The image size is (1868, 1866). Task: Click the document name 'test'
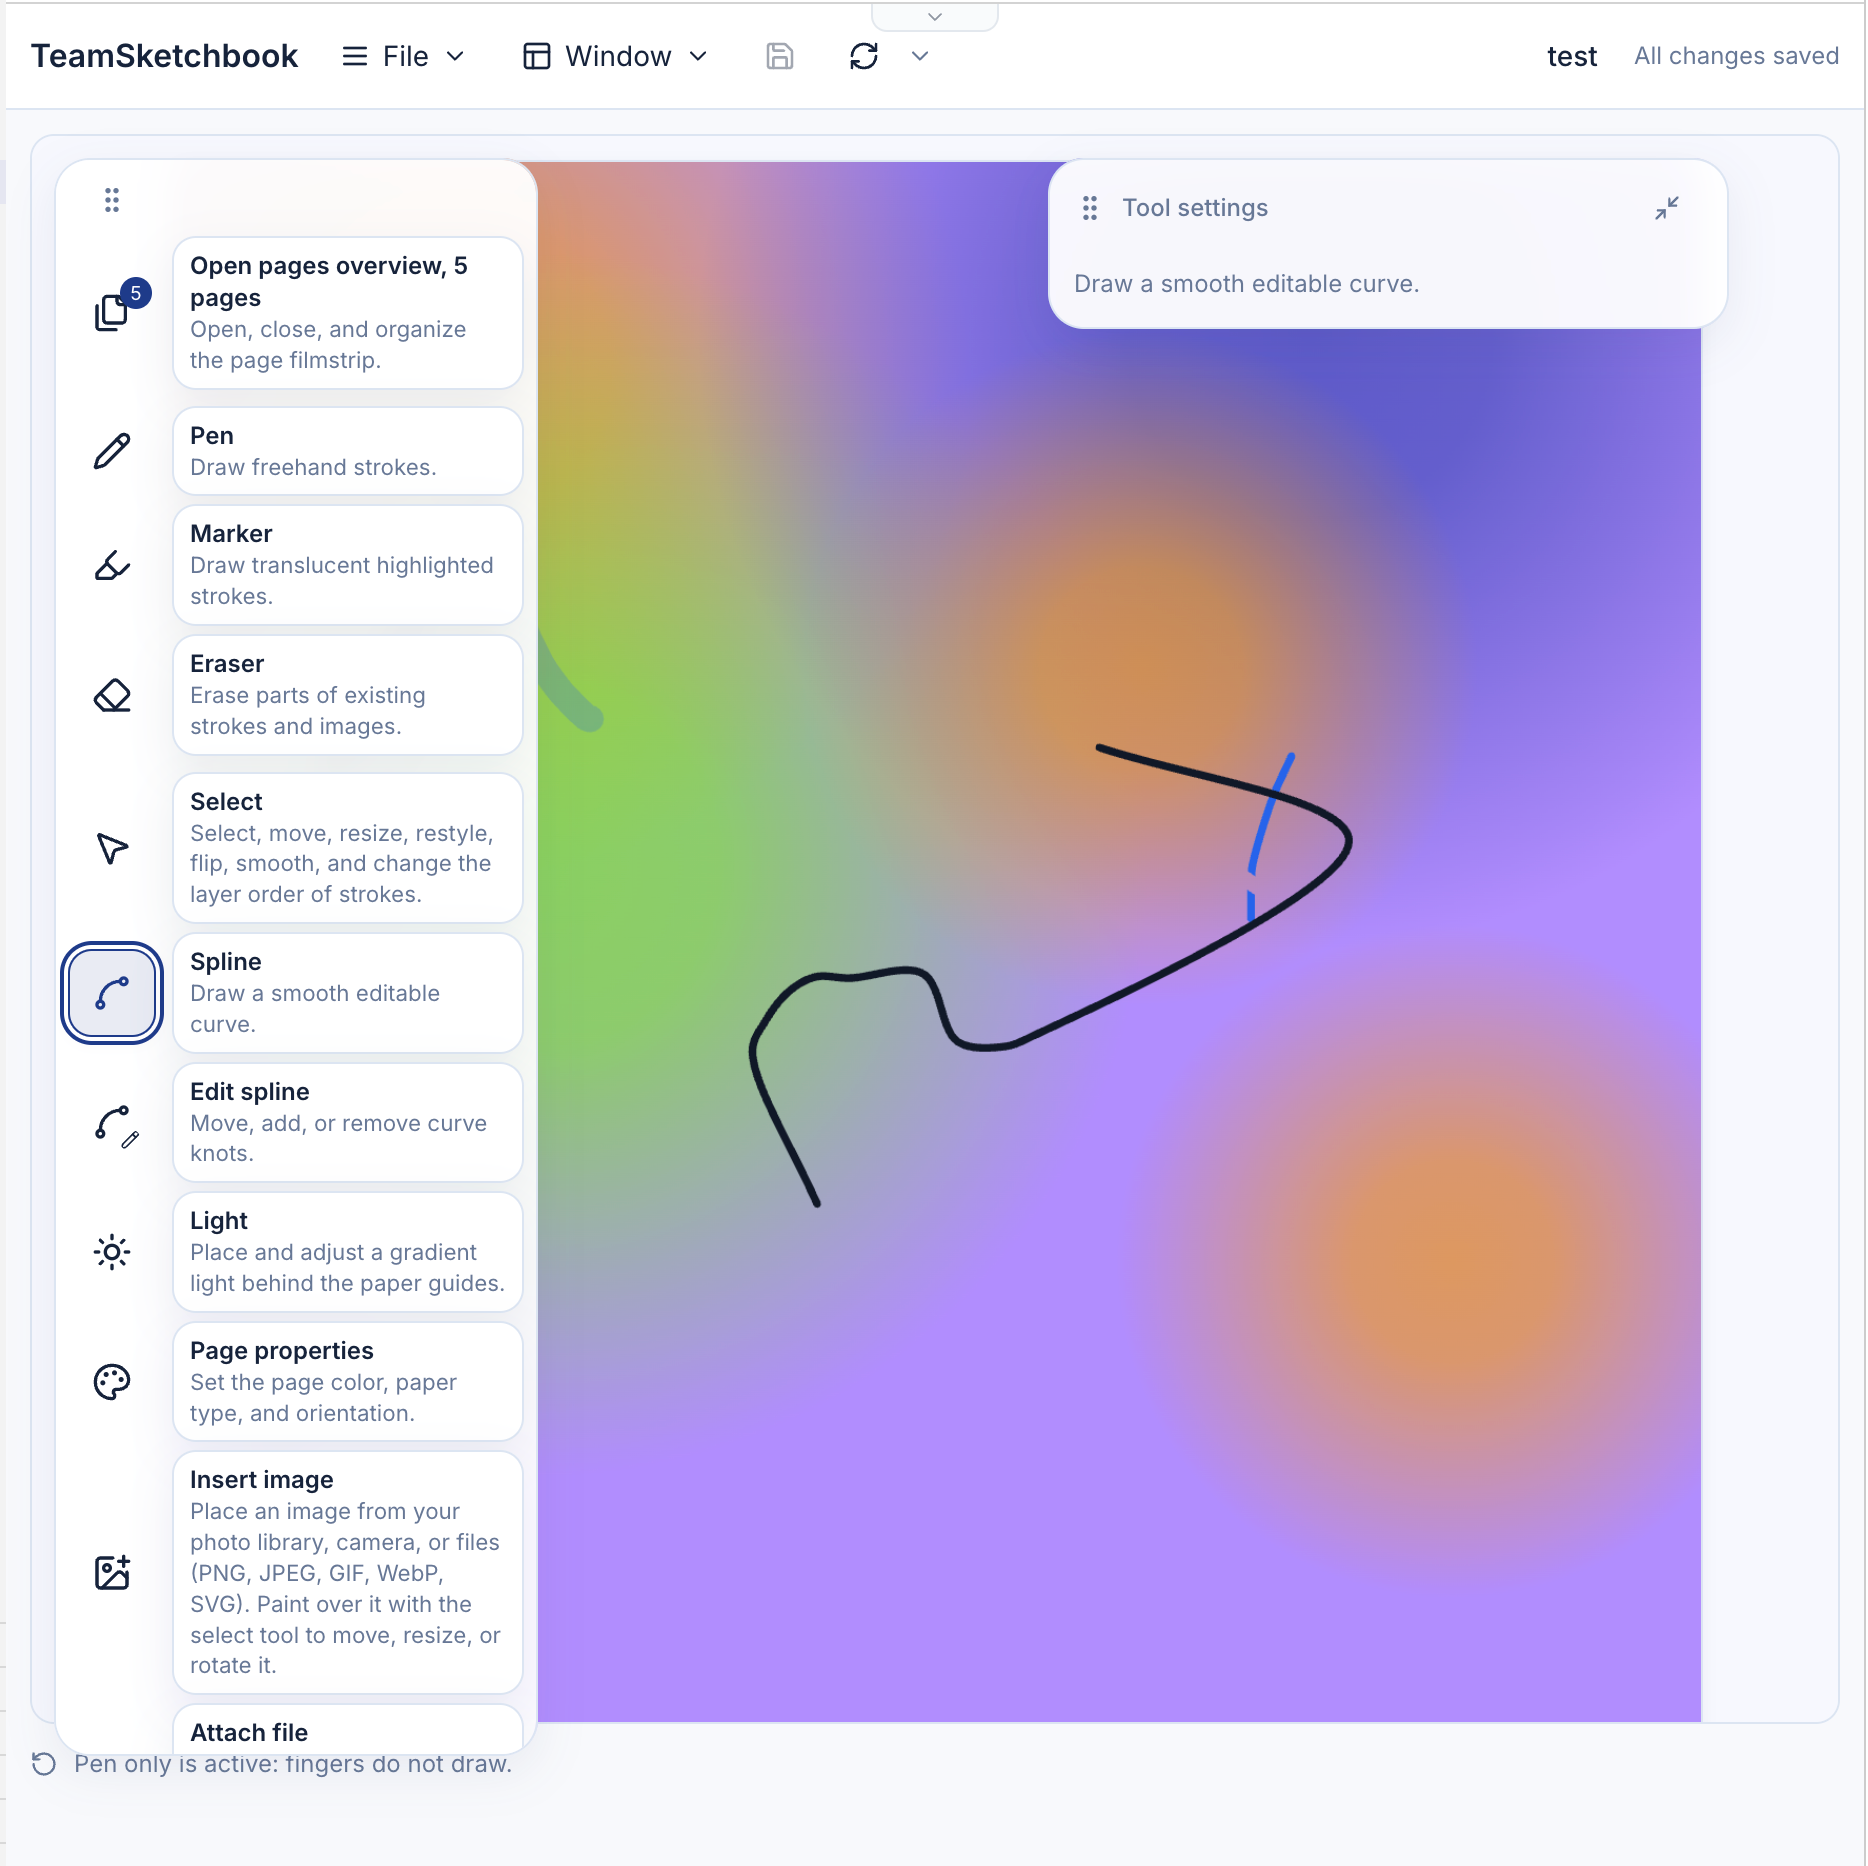tap(1572, 56)
